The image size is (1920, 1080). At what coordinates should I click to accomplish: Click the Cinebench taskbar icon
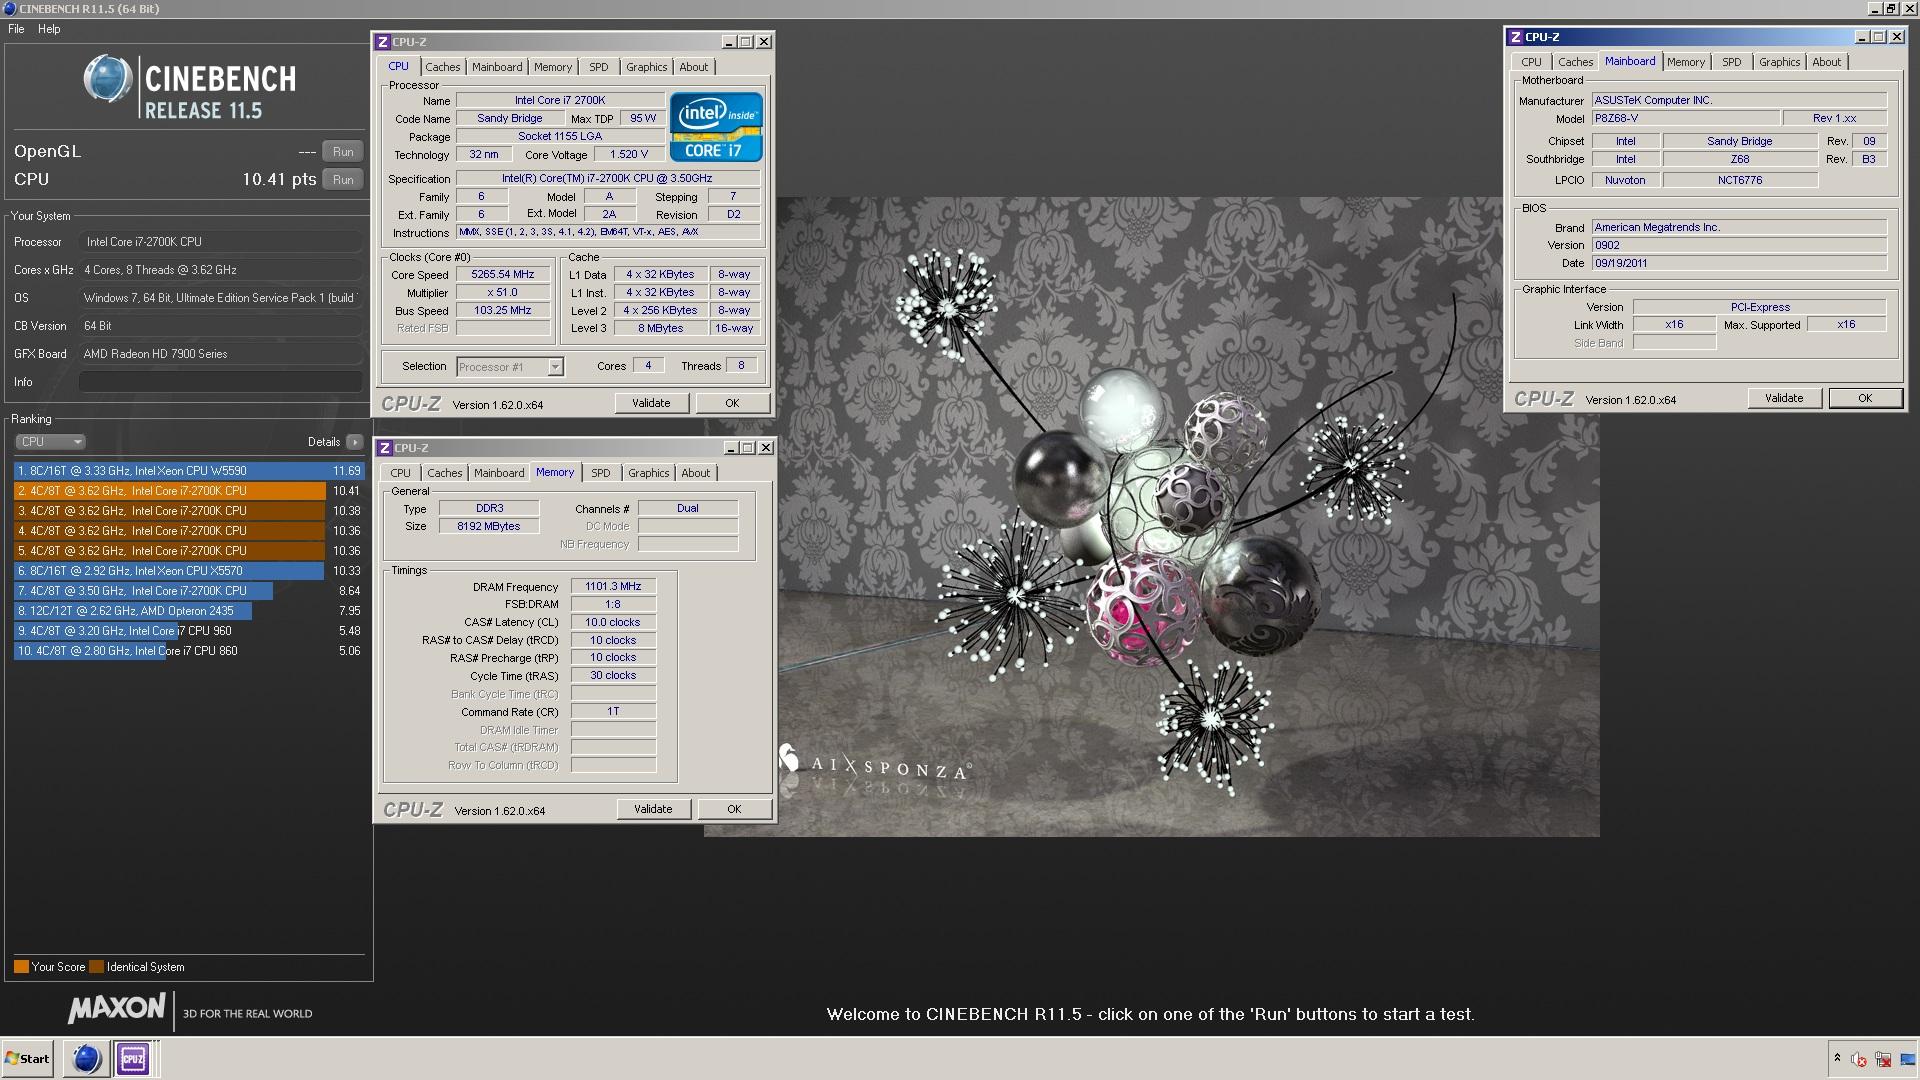point(87,1058)
